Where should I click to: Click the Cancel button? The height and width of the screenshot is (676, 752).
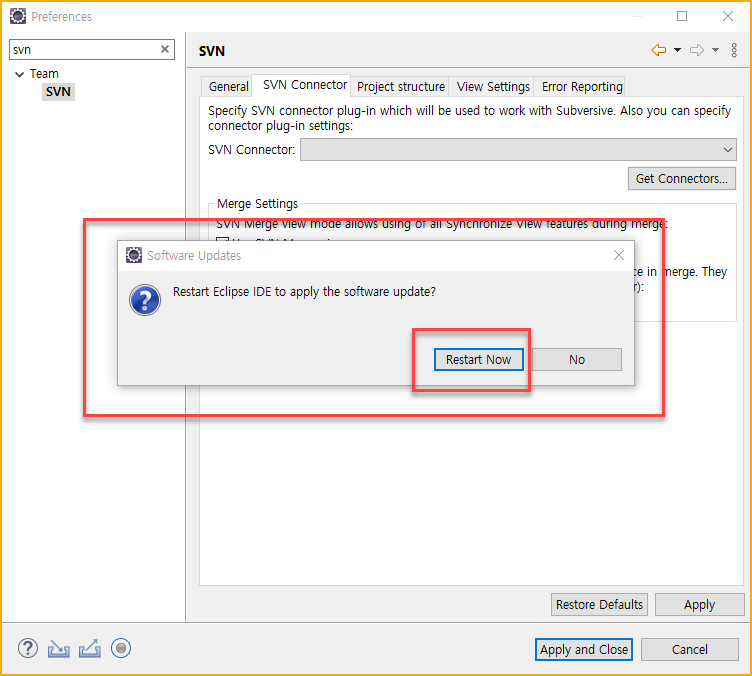(689, 650)
